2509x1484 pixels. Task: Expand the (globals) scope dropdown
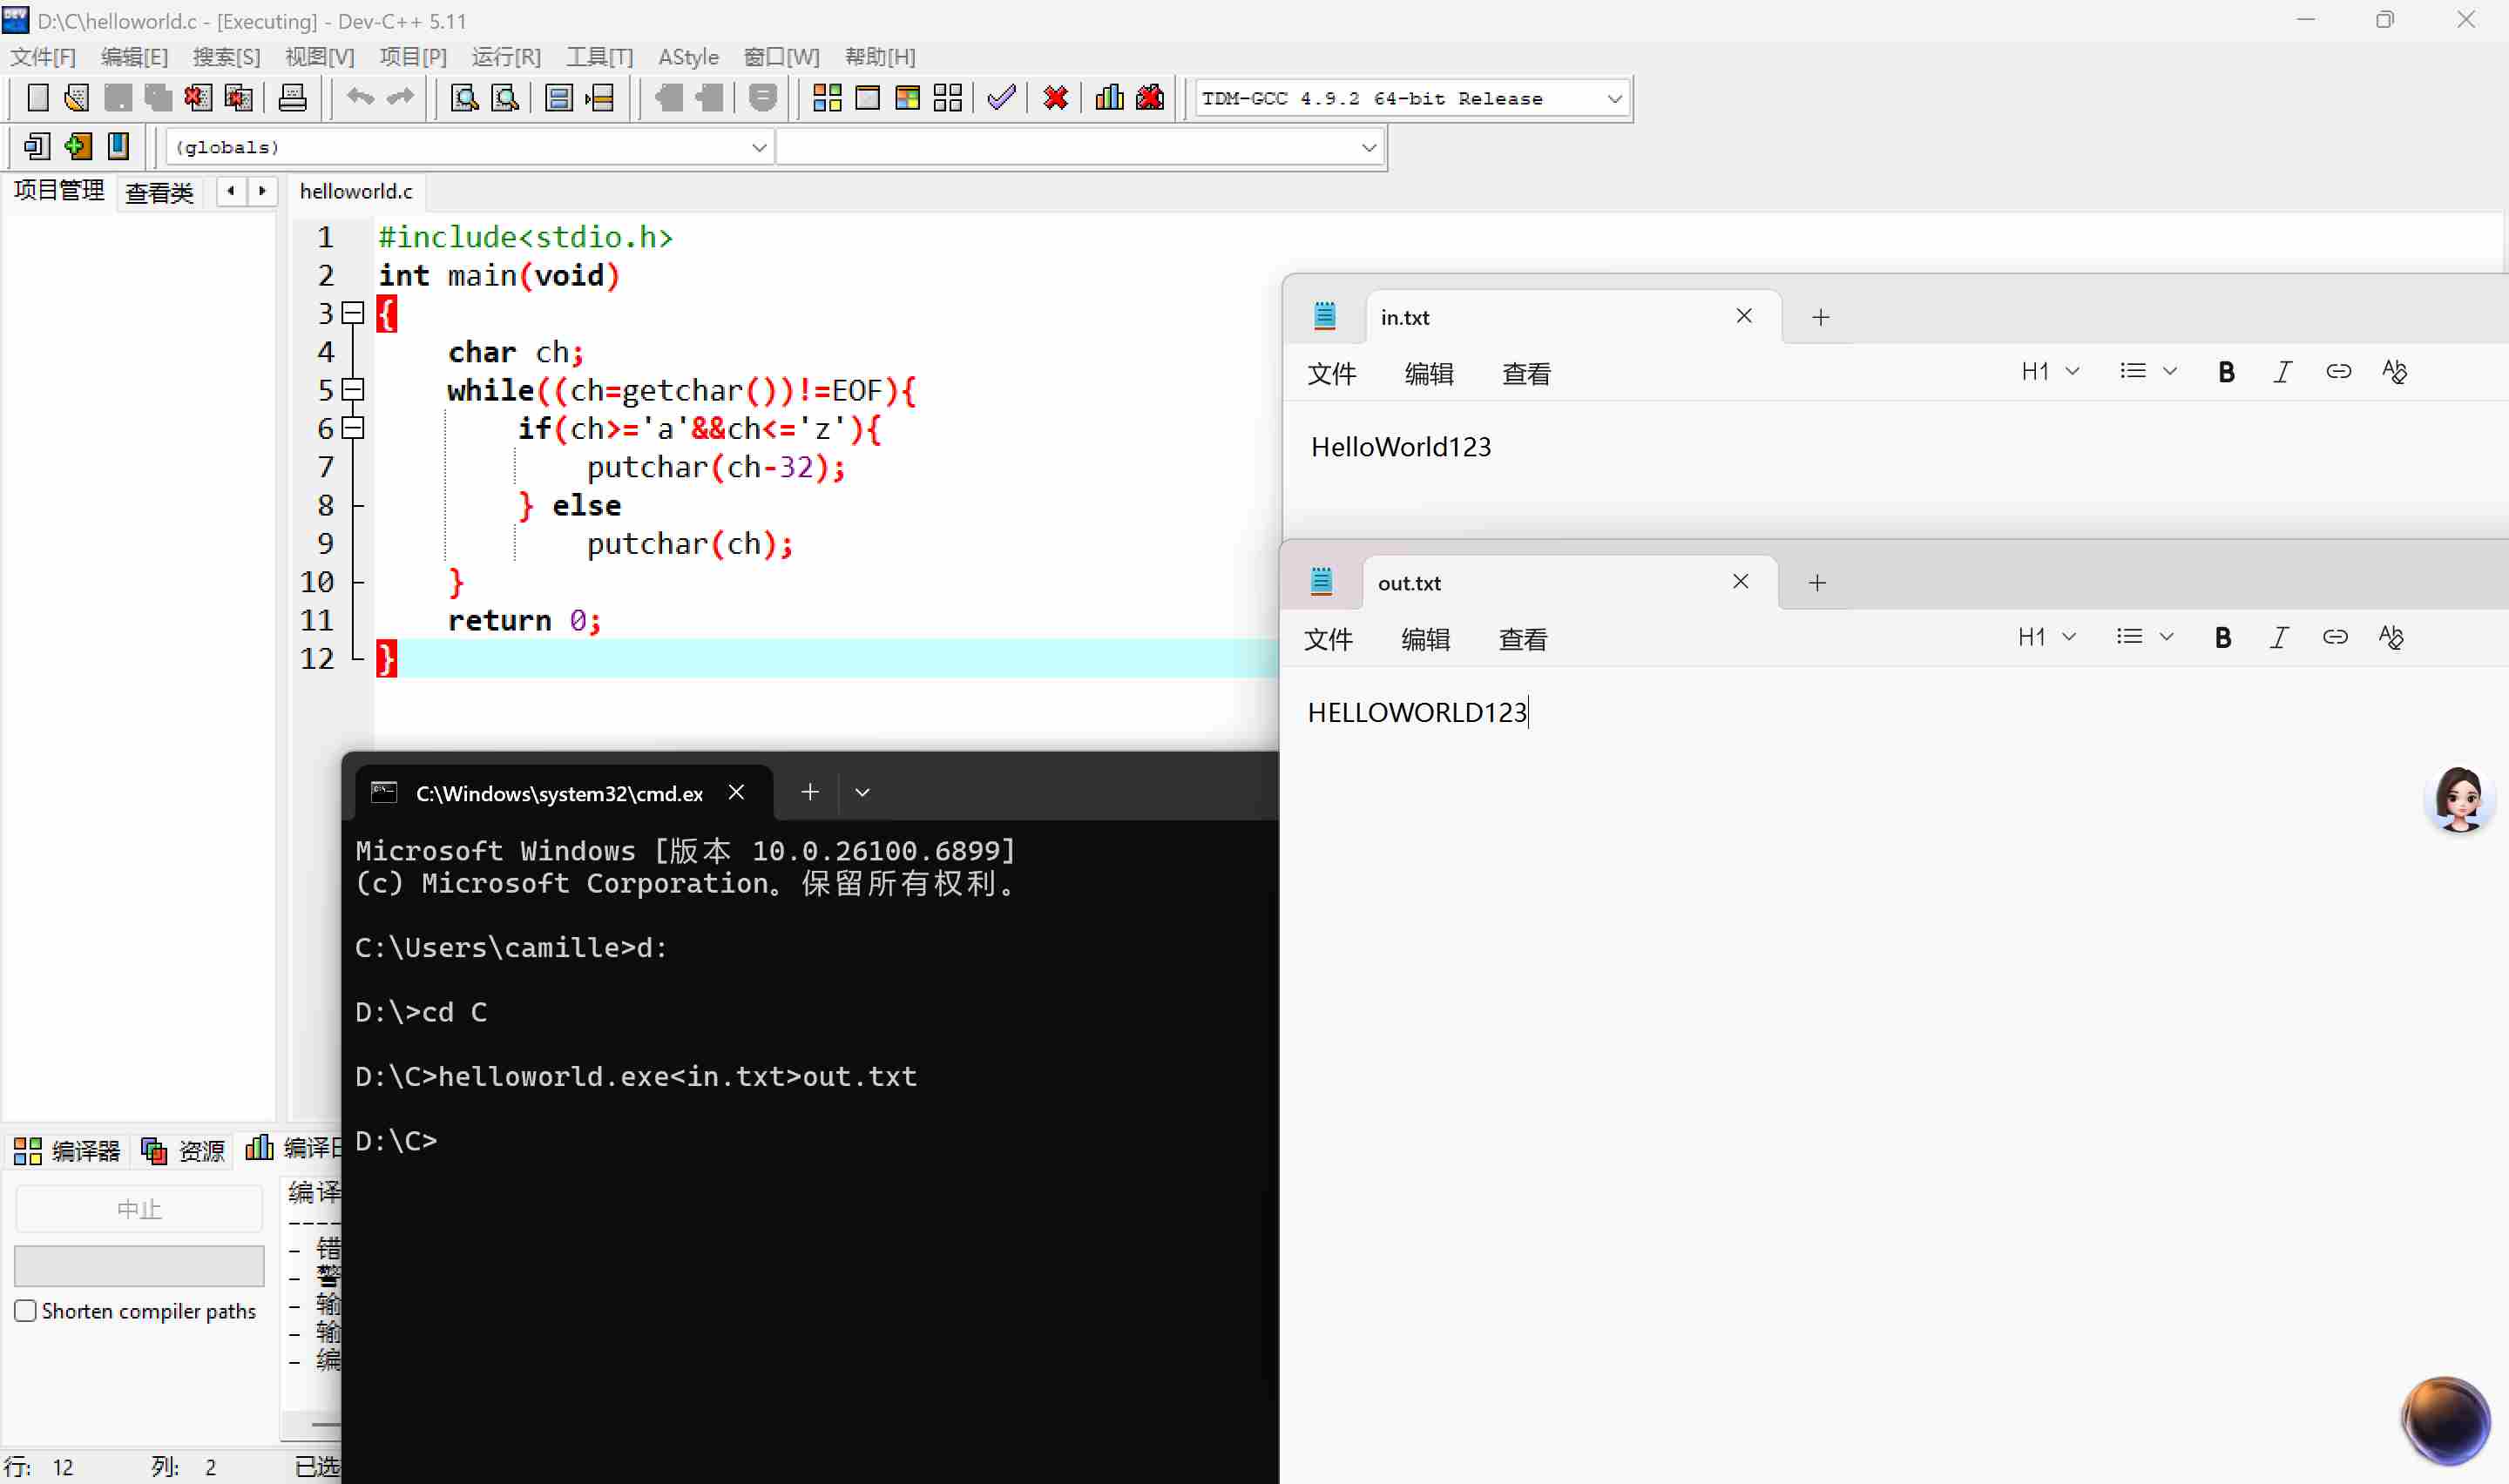pos(759,148)
